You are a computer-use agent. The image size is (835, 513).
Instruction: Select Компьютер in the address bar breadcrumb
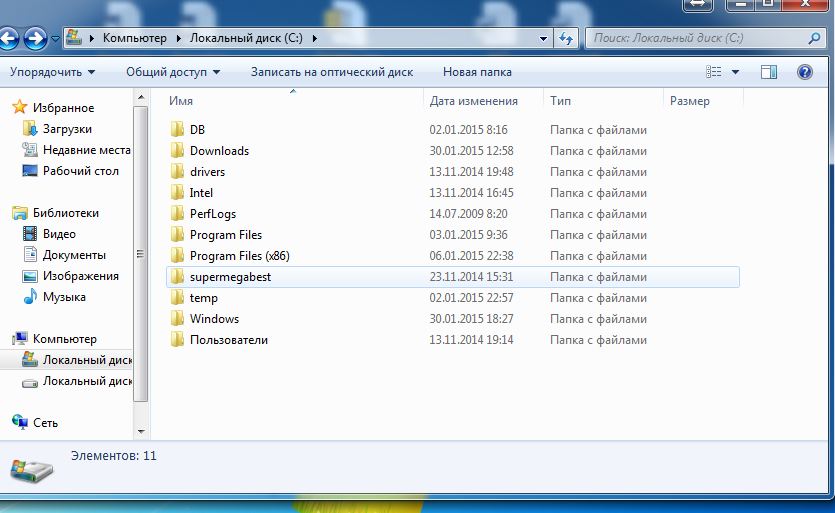click(135, 38)
